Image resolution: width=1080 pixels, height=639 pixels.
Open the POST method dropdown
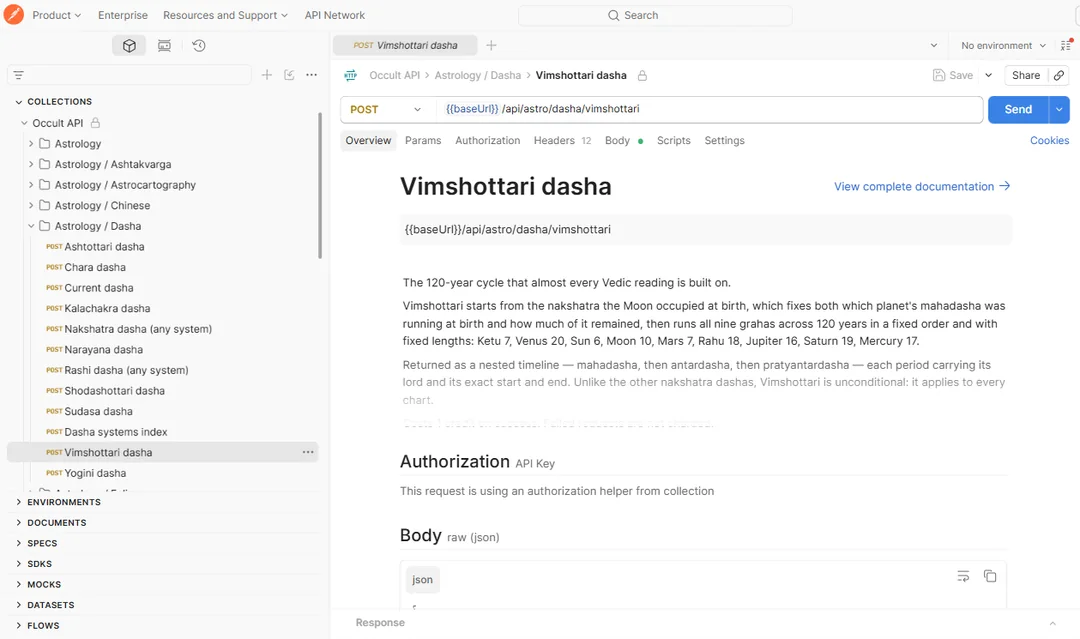tap(386, 109)
